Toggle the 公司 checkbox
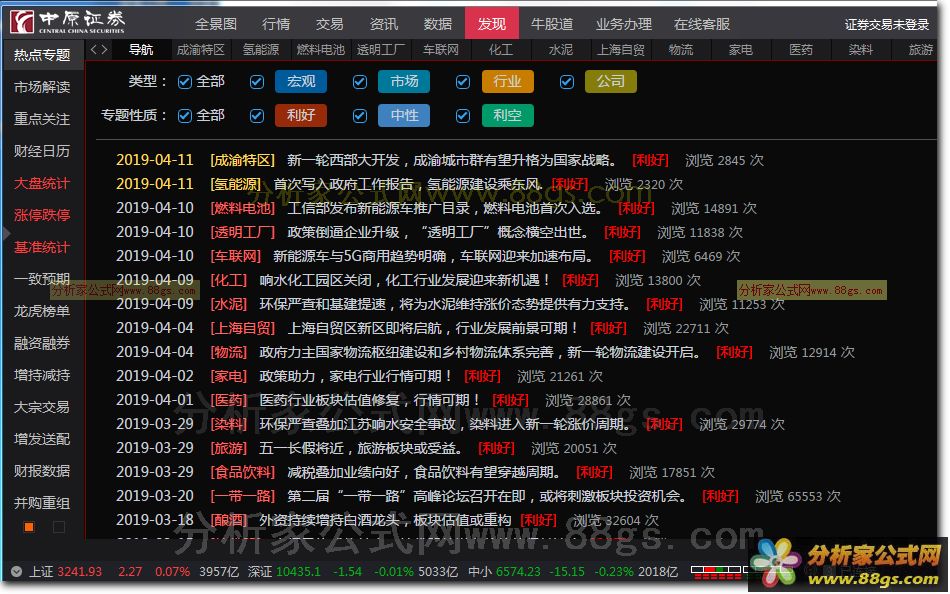This screenshot has width=950, height=594. tap(567, 82)
